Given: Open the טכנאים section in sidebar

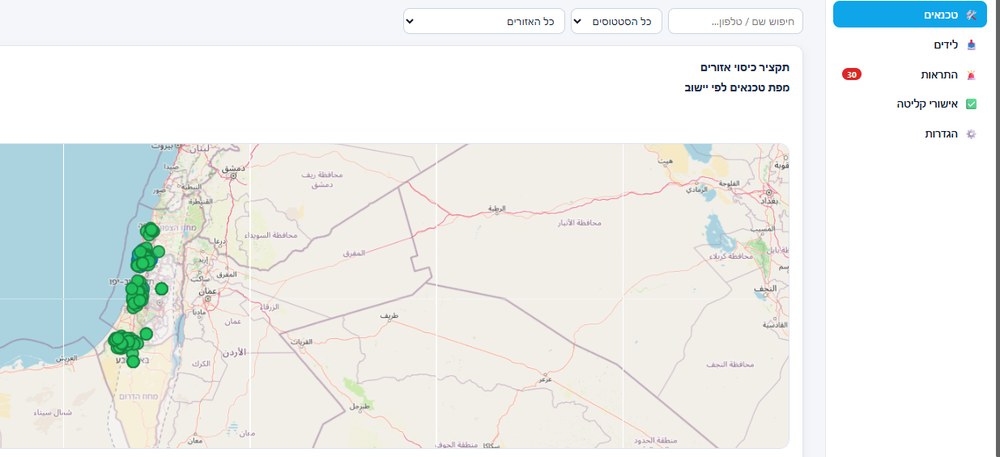Looking at the screenshot, I should pos(909,15).
